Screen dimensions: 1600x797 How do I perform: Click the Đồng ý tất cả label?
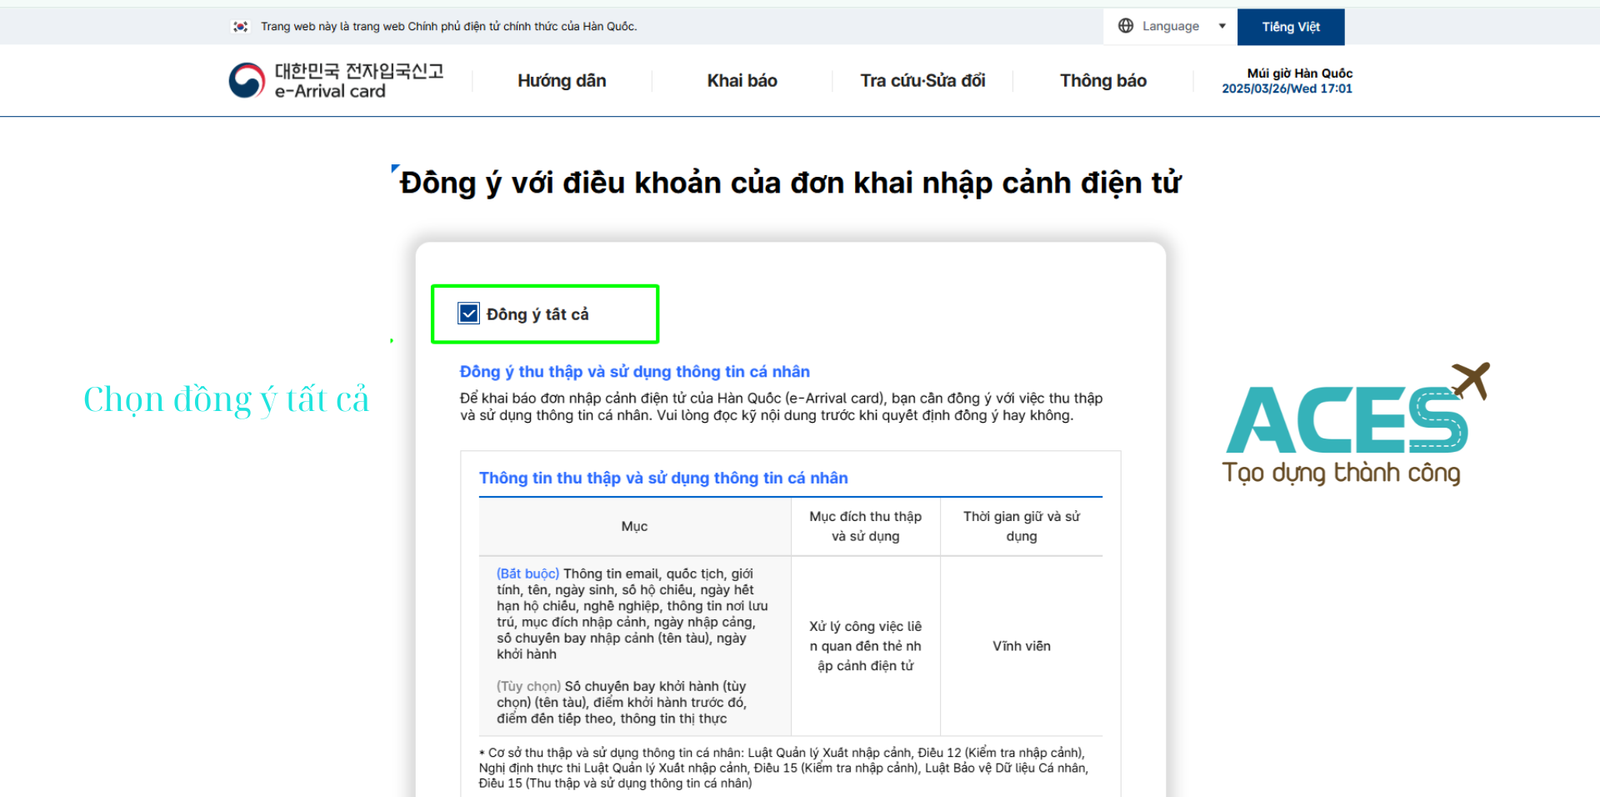pos(538,314)
